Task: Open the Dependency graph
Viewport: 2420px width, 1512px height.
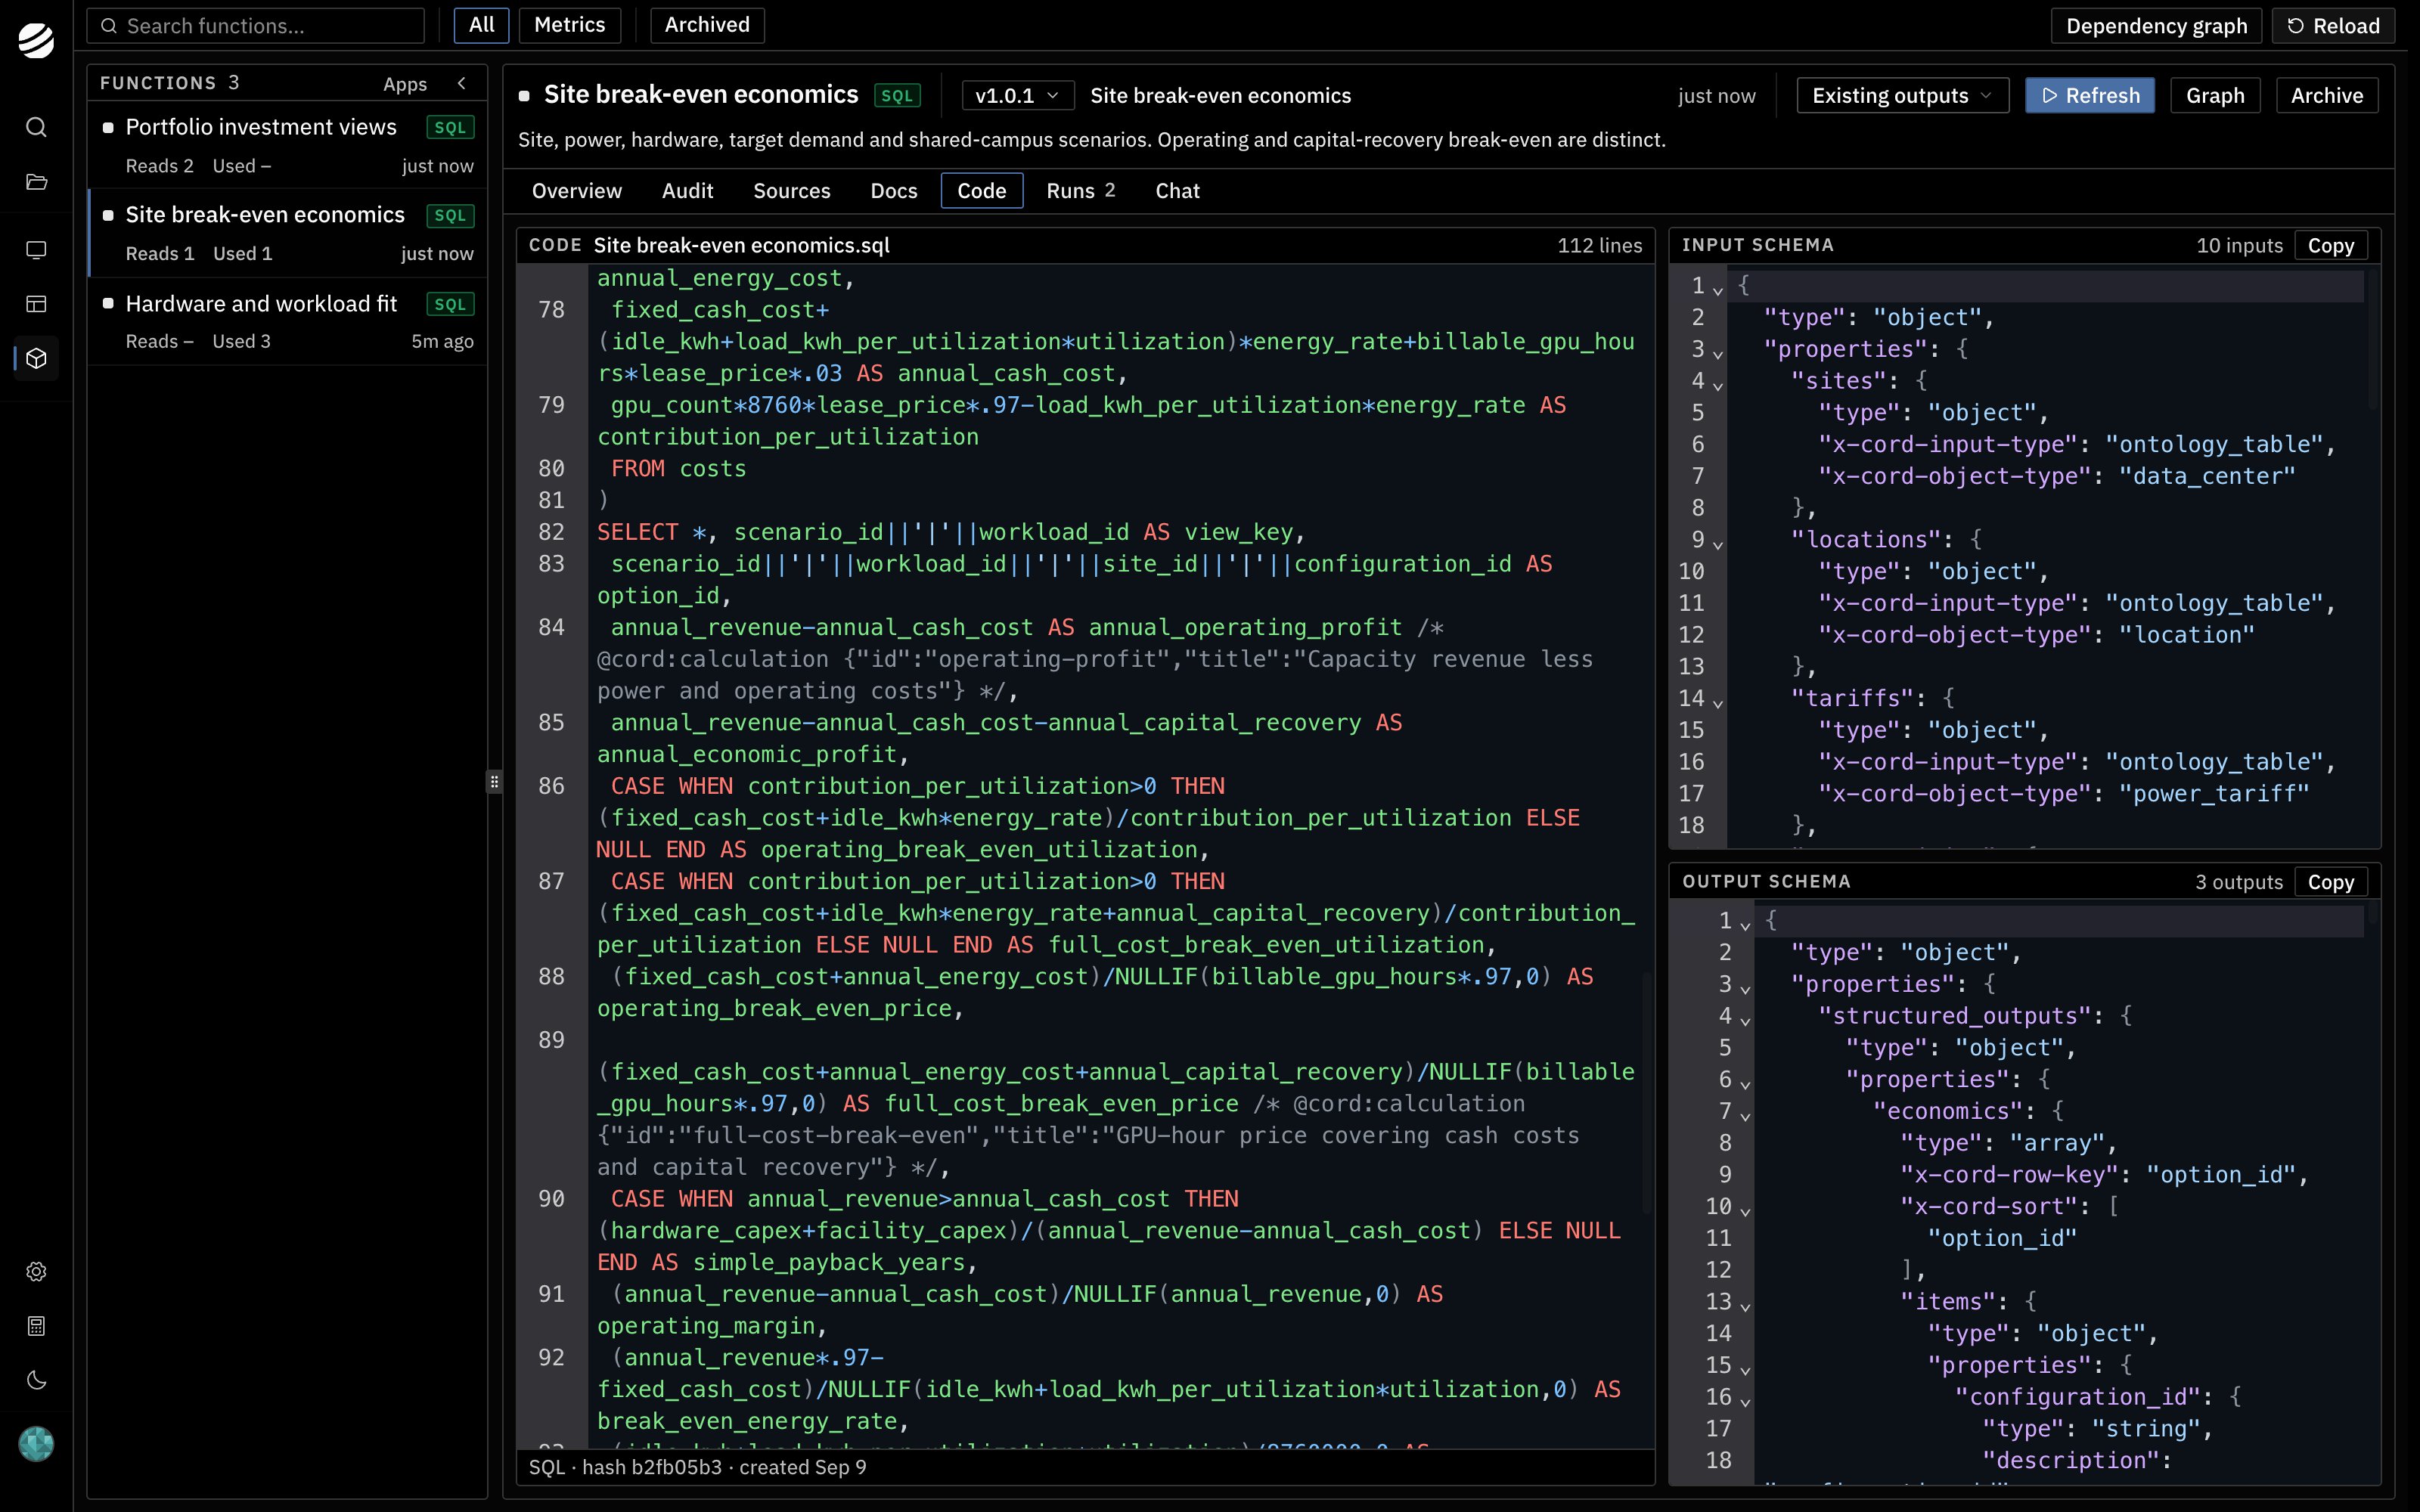Action: (2156, 25)
